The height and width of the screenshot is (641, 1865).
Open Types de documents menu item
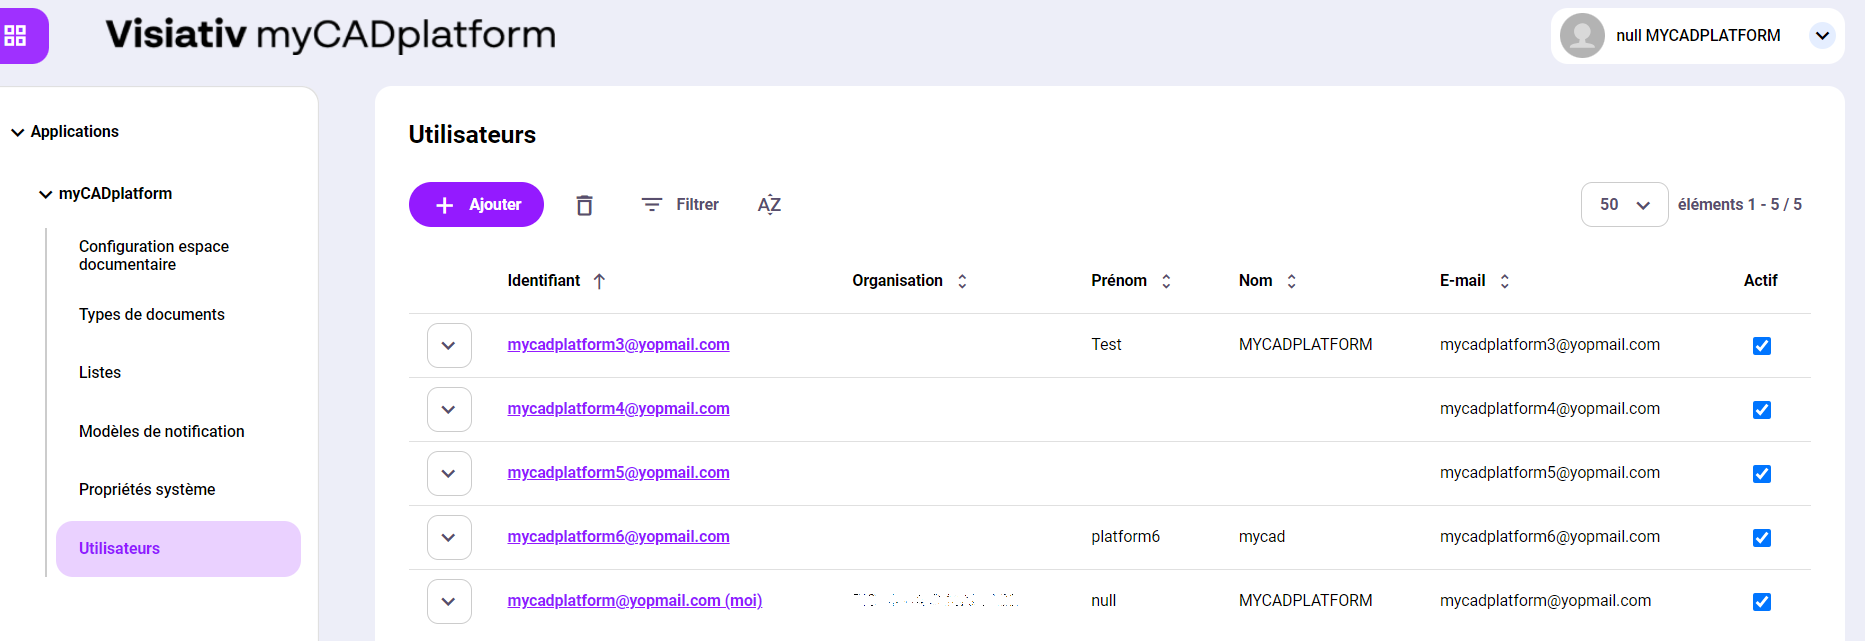(152, 314)
